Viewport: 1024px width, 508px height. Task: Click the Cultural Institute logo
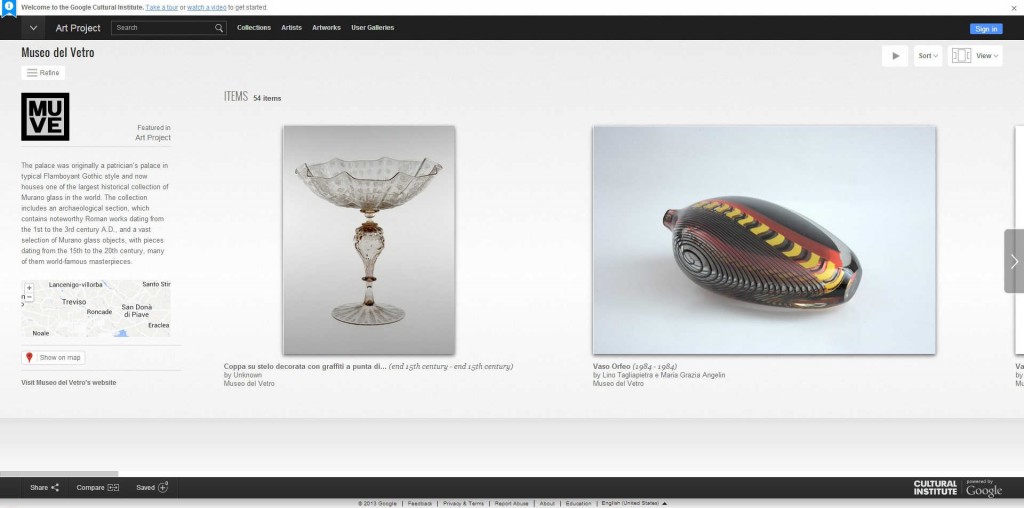pyautogui.click(x=935, y=488)
